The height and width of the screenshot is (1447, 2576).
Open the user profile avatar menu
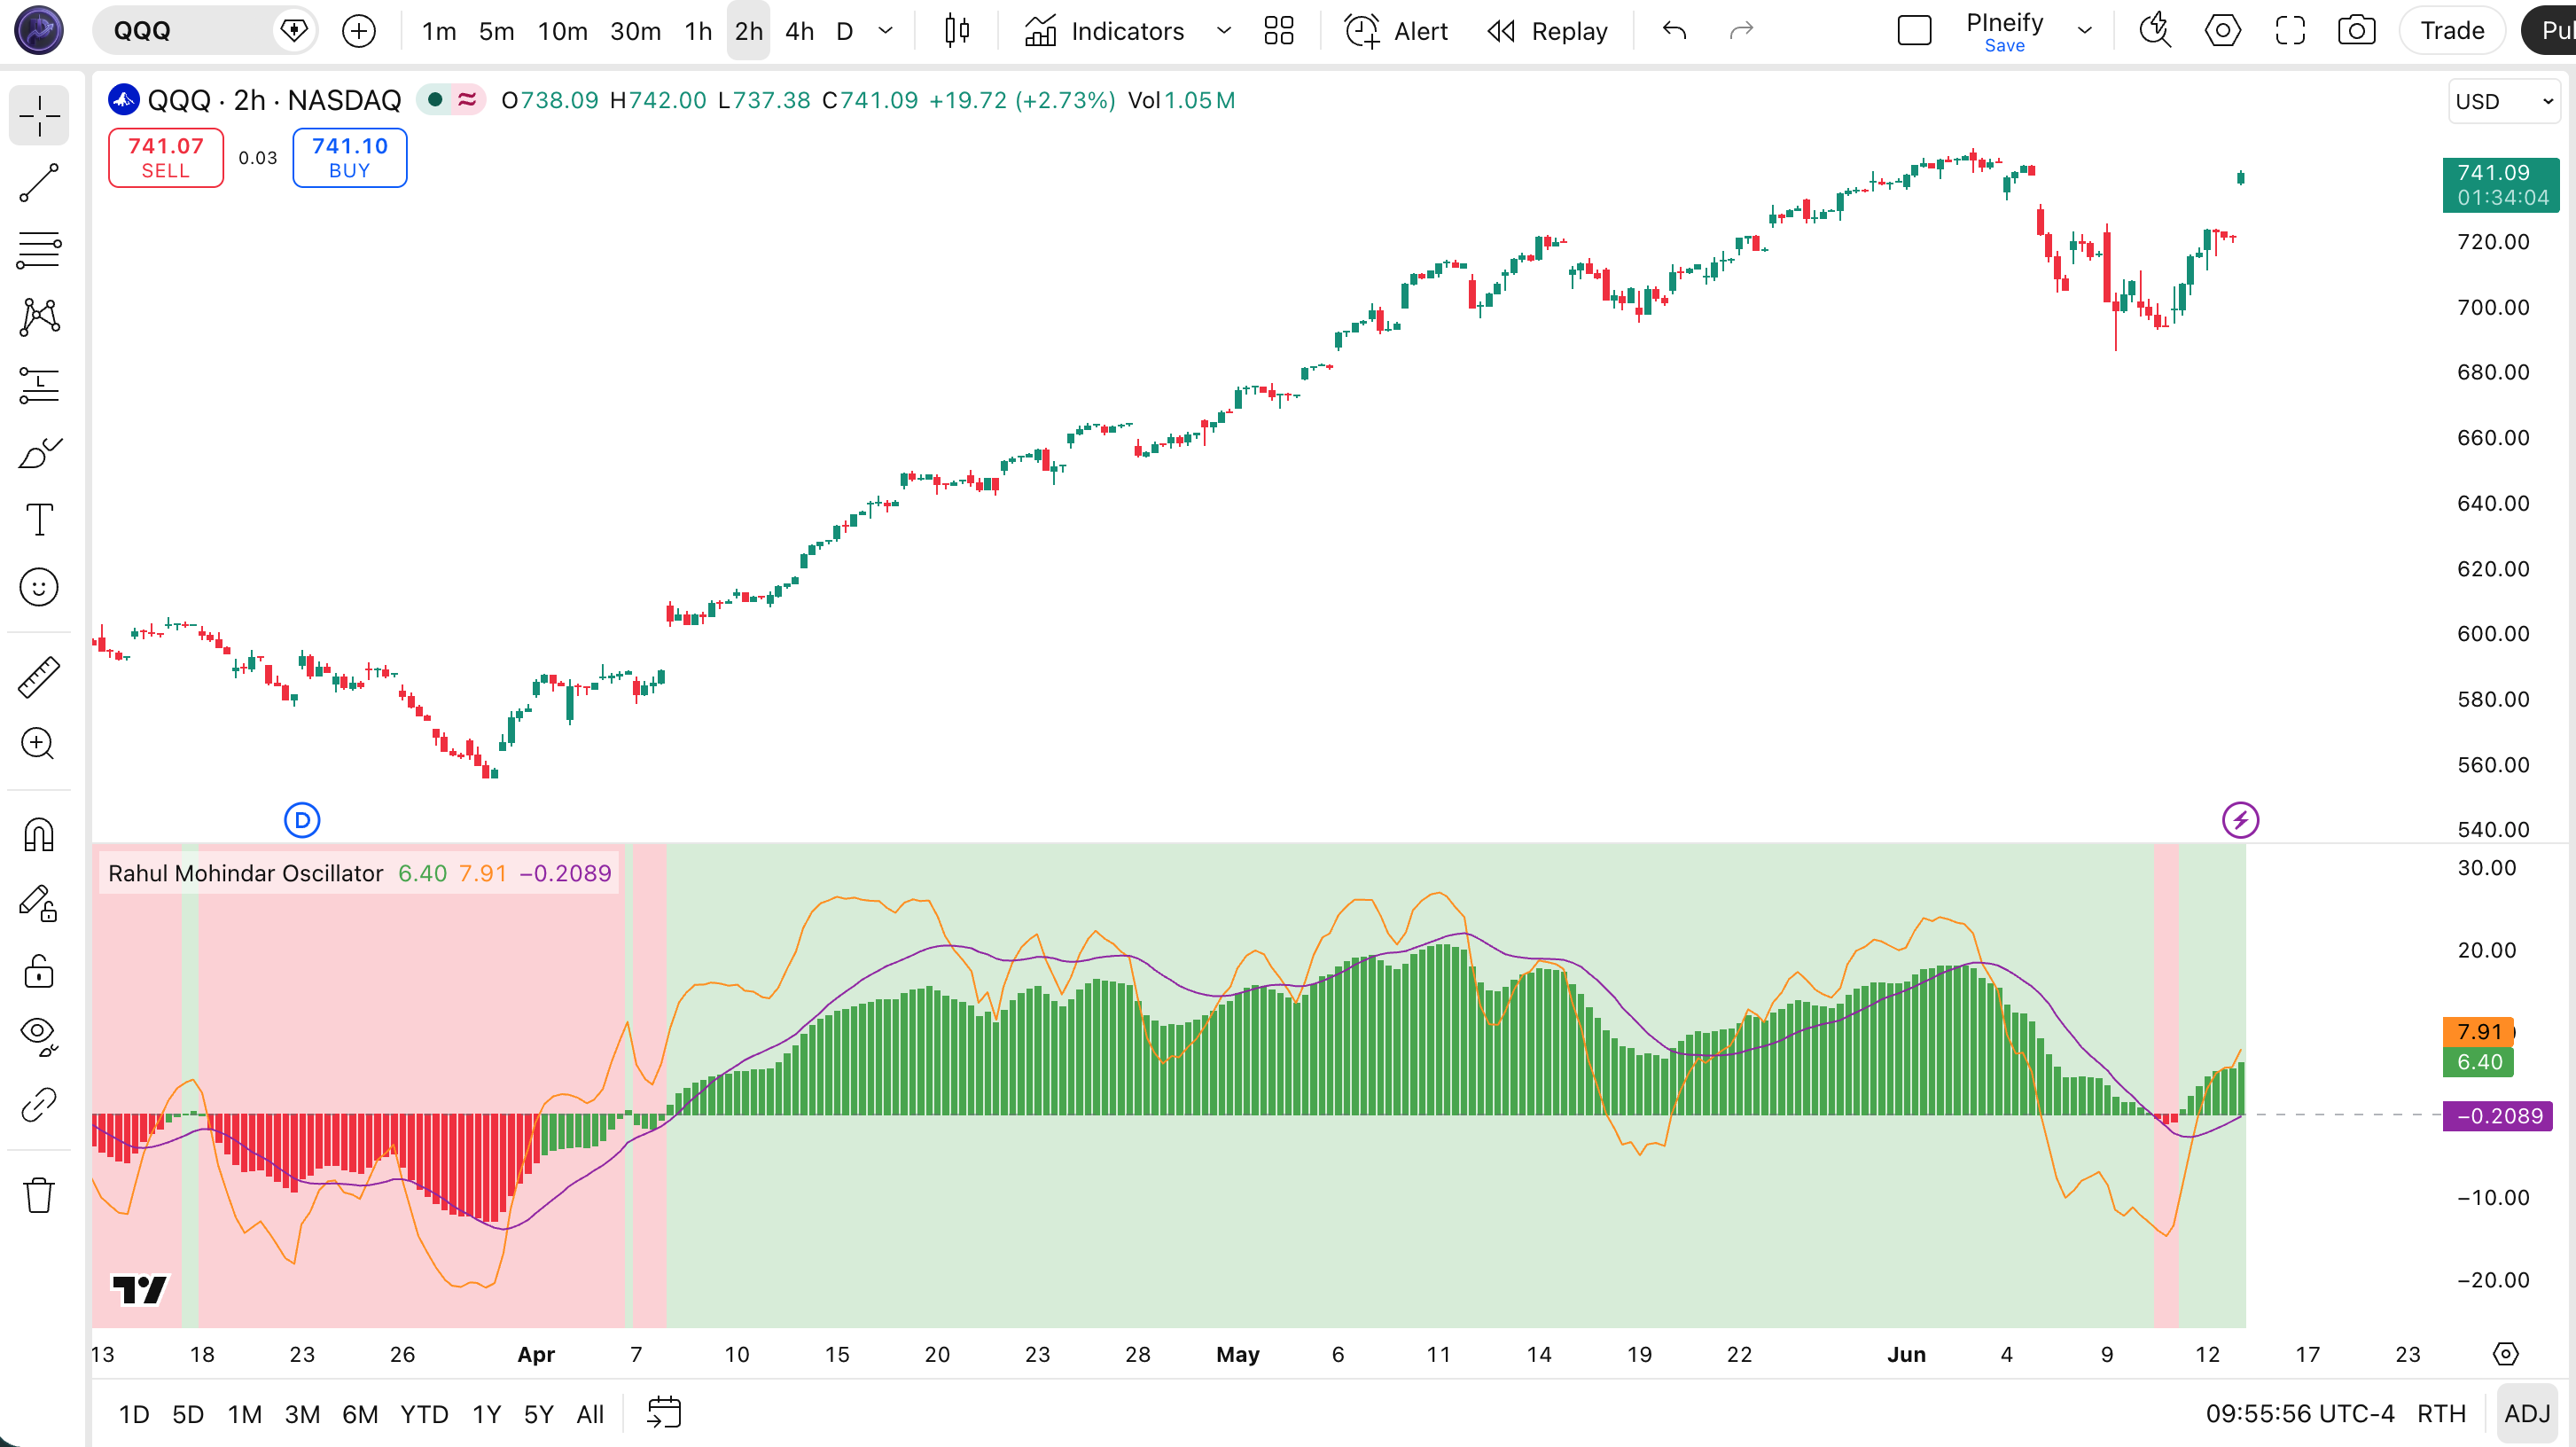pyautogui.click(x=39, y=29)
